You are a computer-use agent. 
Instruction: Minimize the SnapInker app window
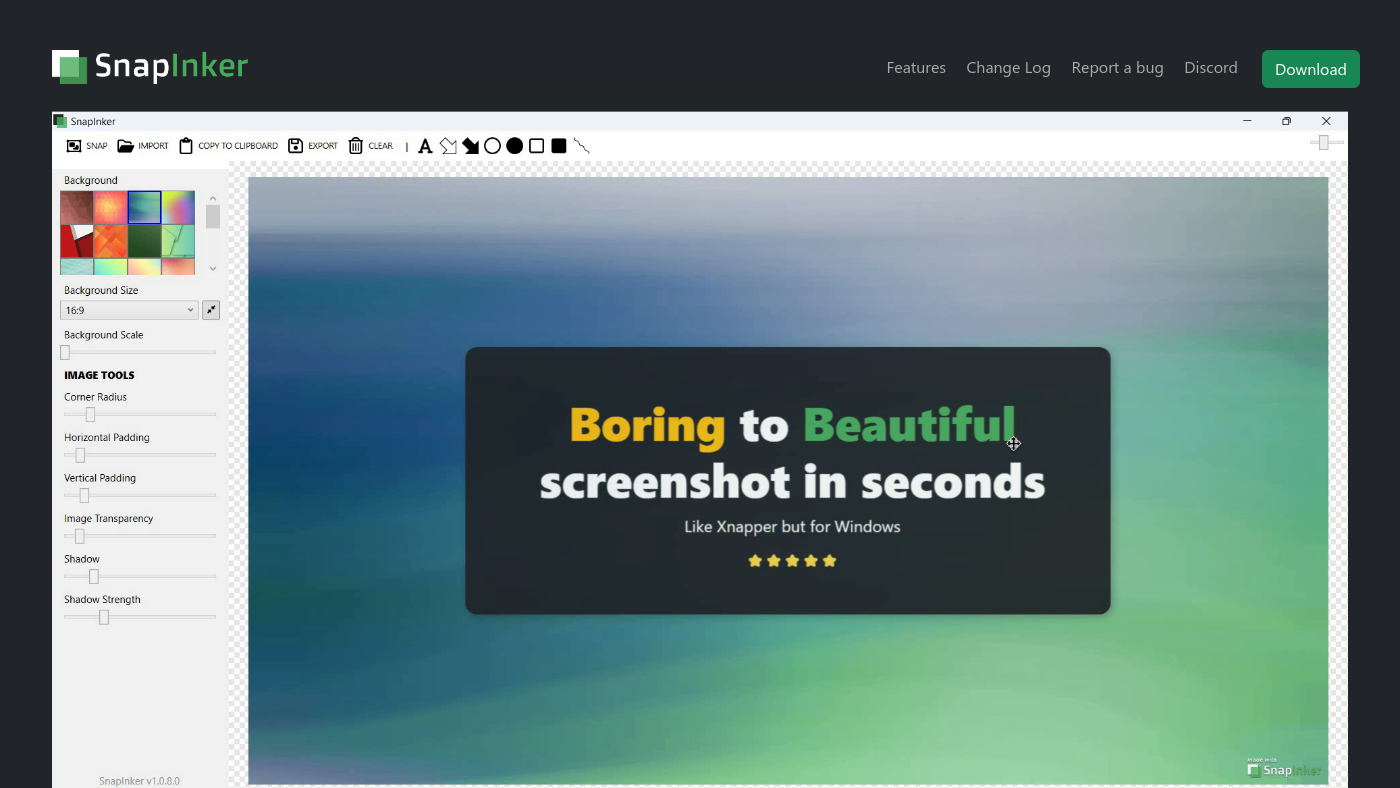click(x=1247, y=121)
